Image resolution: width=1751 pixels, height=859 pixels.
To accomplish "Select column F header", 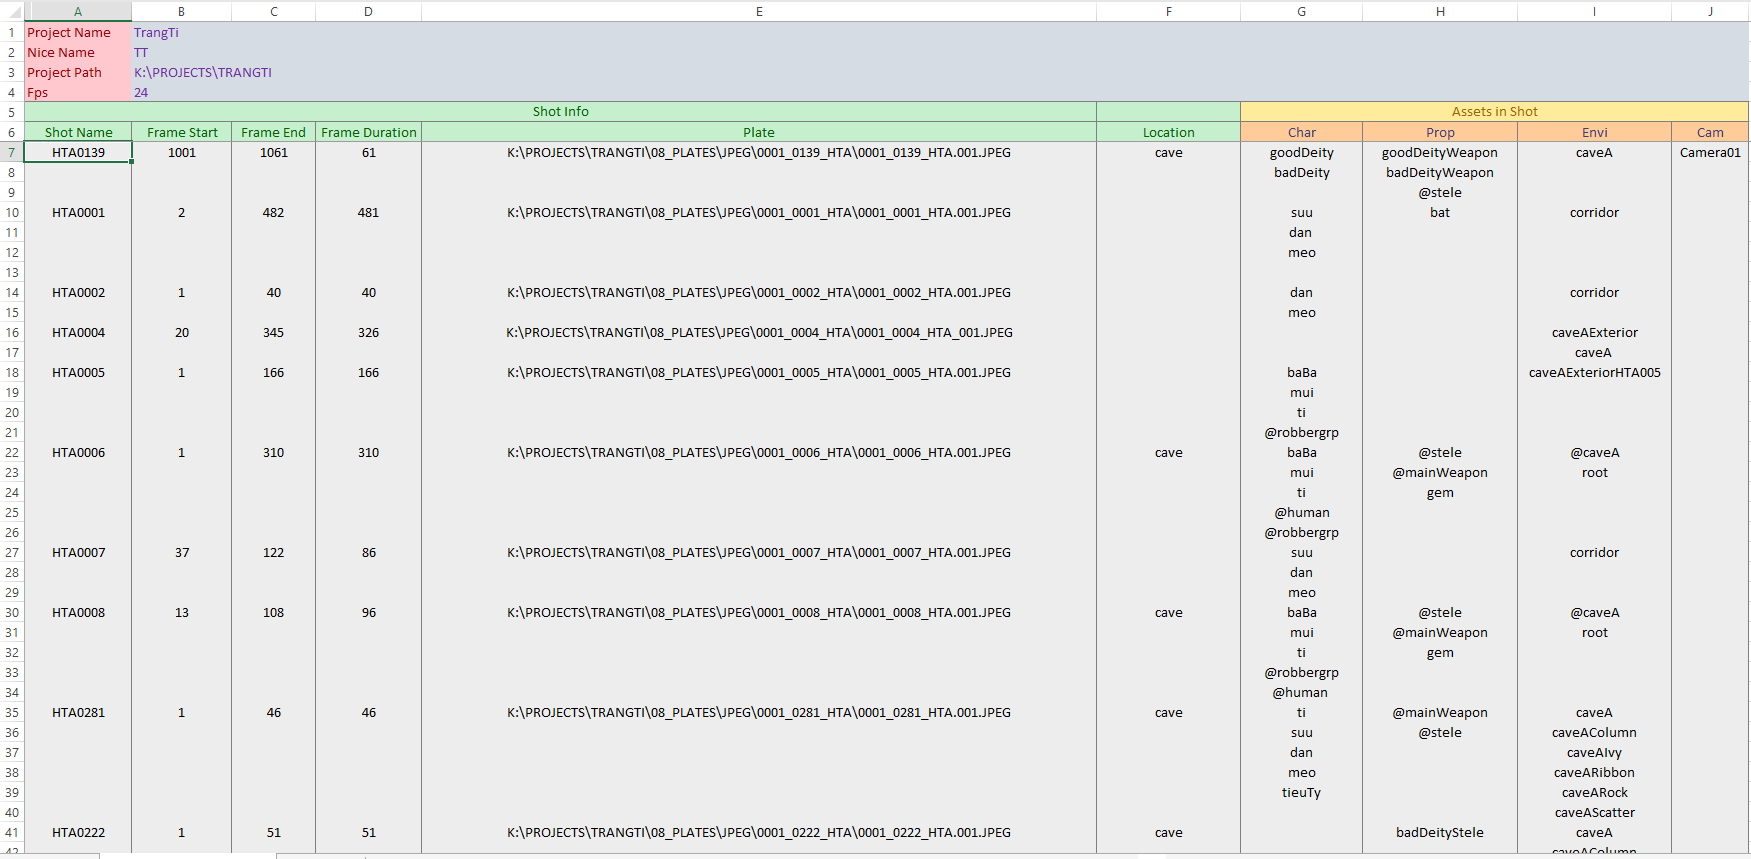I will 1168,11.
